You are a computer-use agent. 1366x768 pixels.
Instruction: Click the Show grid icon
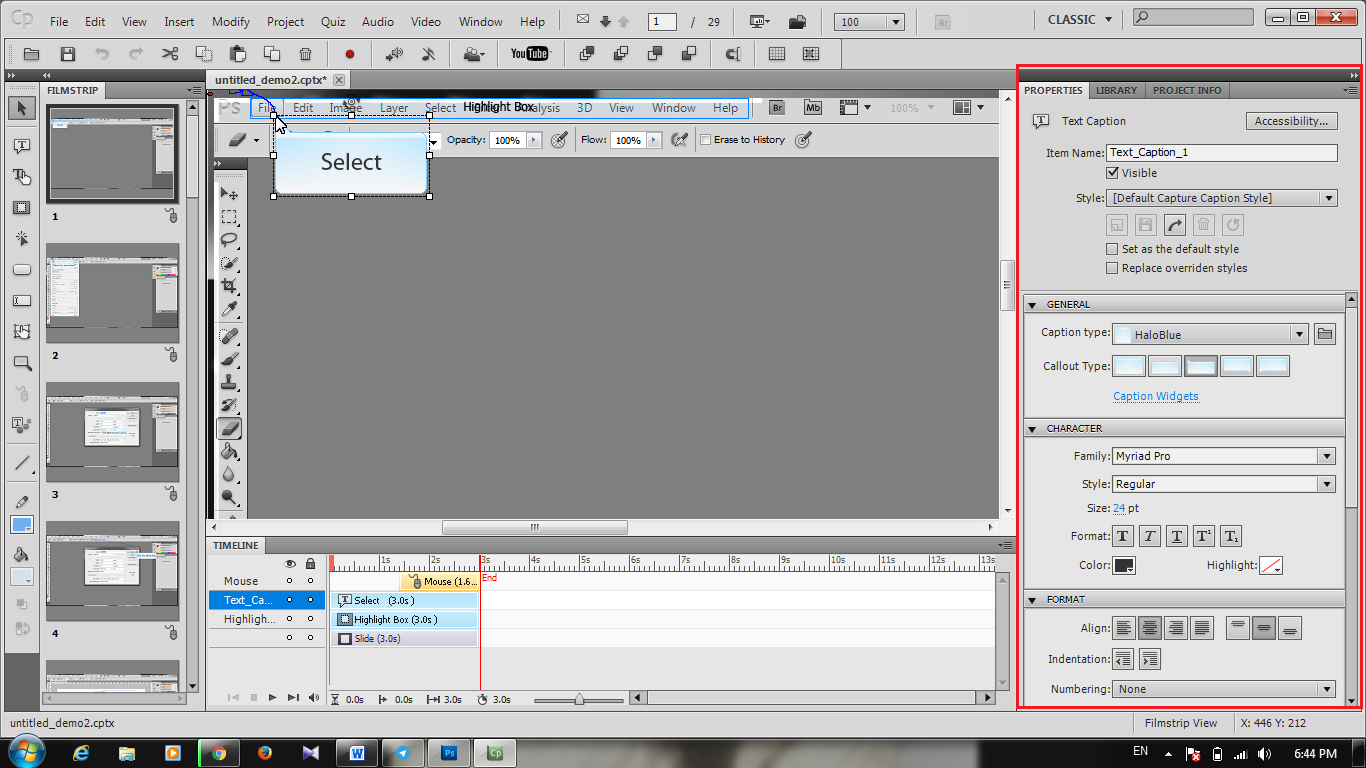click(x=777, y=54)
